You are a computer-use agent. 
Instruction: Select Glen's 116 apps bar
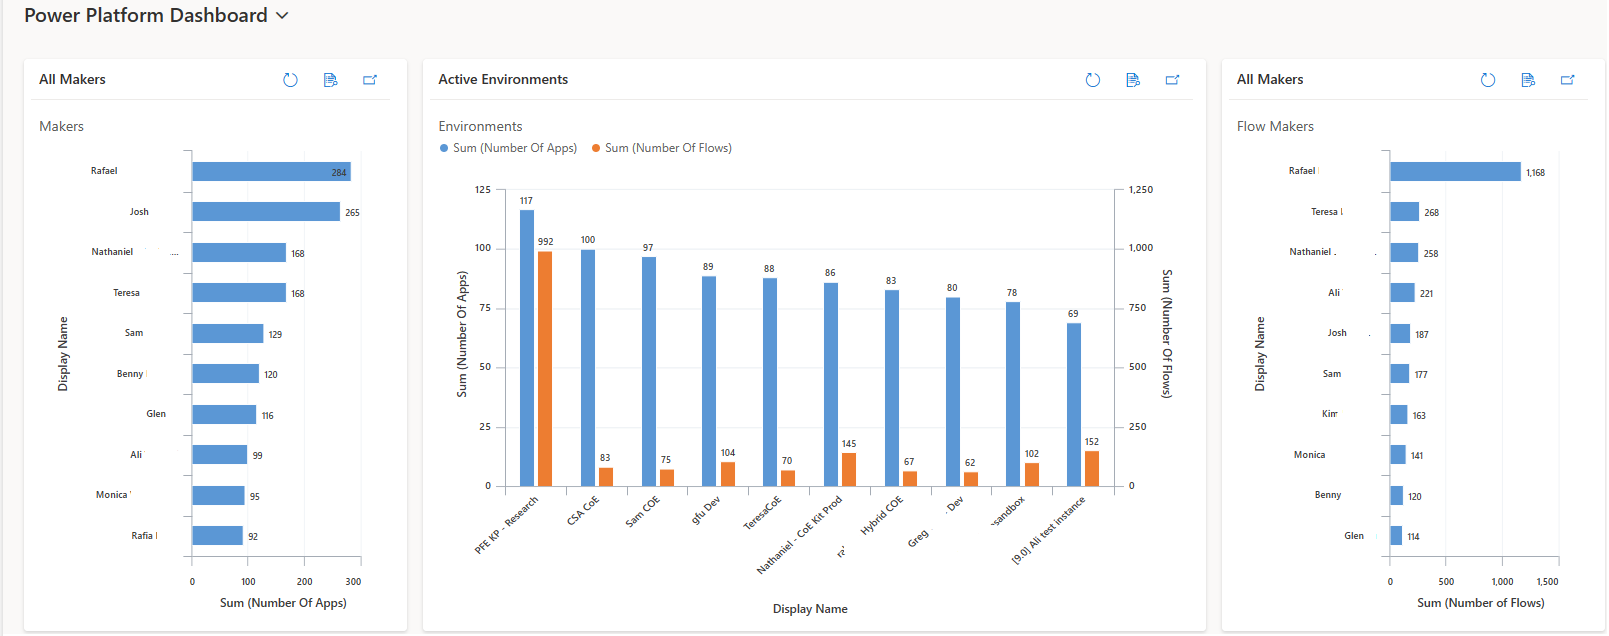coord(224,415)
